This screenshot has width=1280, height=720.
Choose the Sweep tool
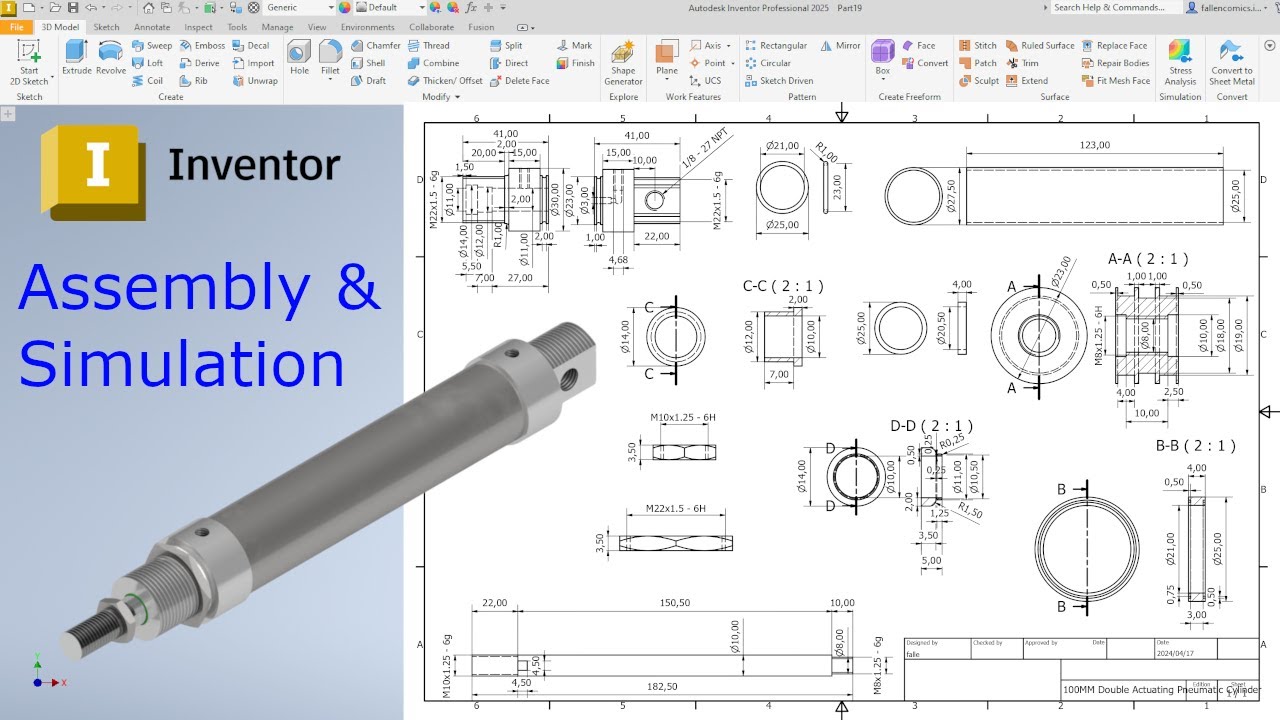[152, 45]
